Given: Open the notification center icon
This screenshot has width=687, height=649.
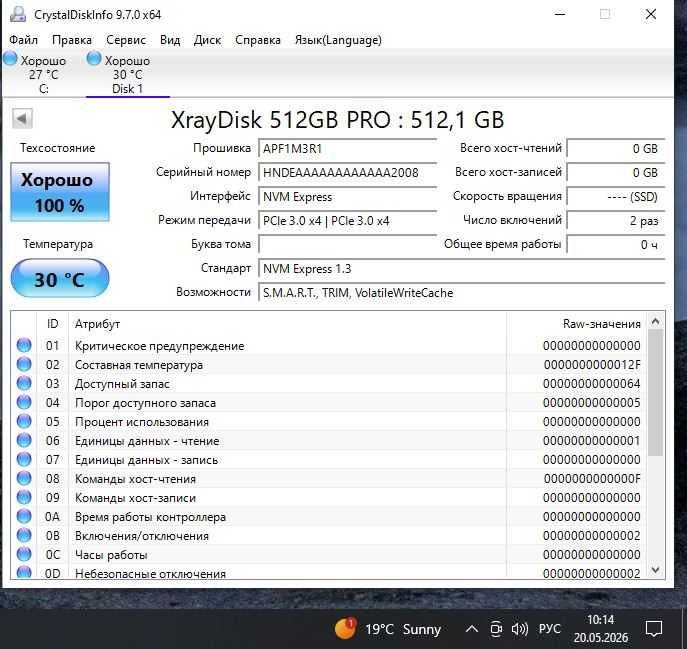Looking at the screenshot, I should coord(654,629).
